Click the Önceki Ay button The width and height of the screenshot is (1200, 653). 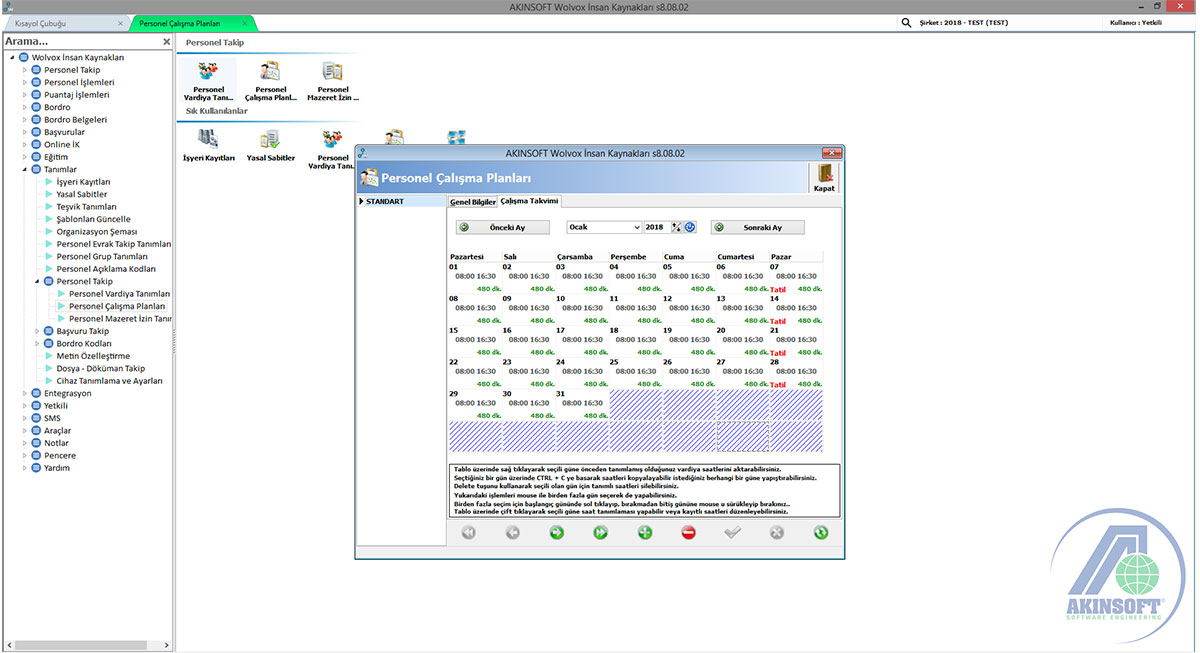click(x=505, y=227)
